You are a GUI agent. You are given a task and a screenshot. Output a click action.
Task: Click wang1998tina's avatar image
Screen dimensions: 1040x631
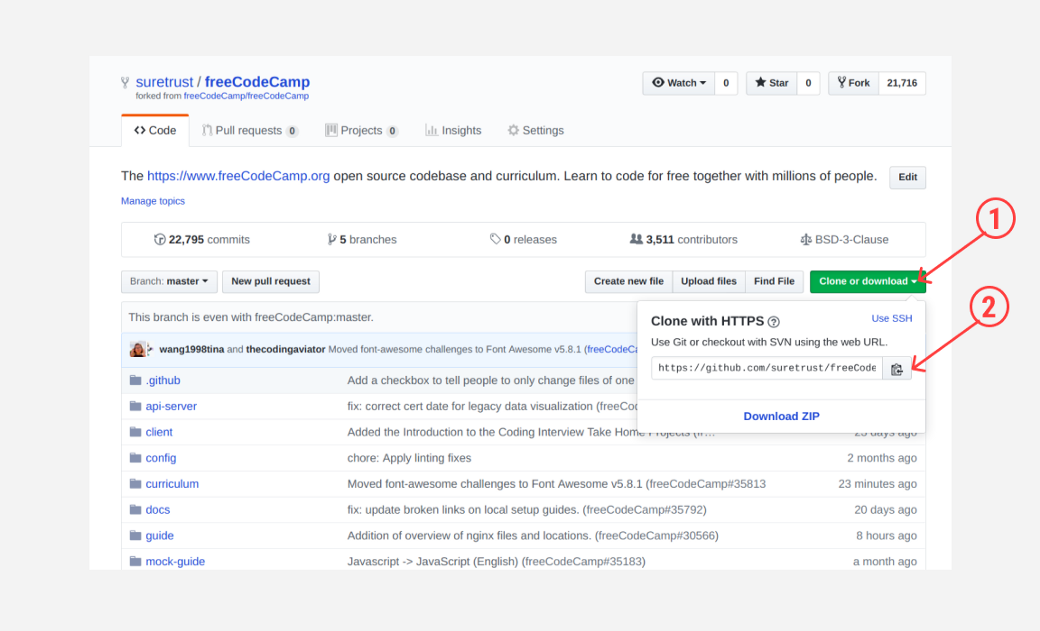click(137, 349)
